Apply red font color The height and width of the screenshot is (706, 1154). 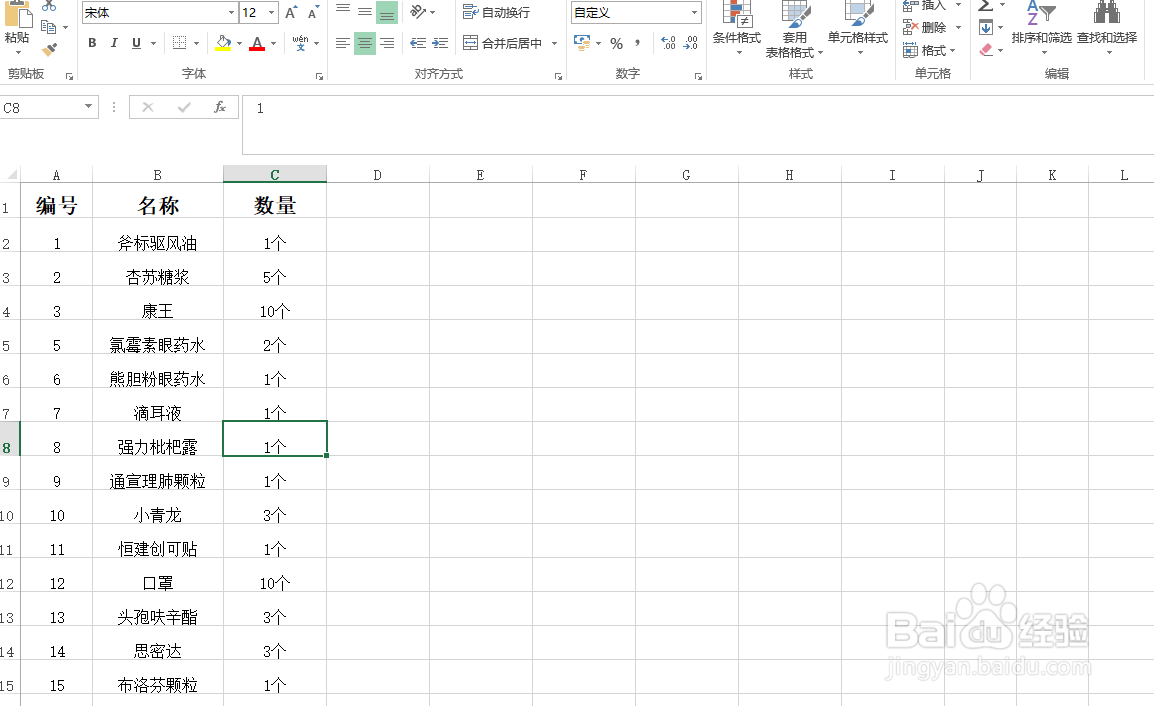pyautogui.click(x=257, y=43)
